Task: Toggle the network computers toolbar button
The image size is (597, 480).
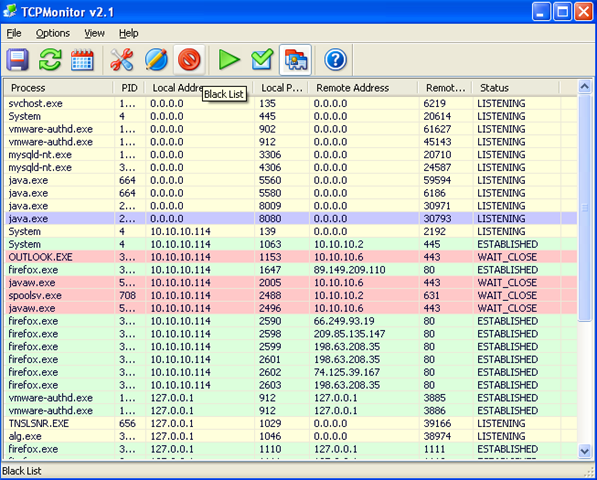Action: pos(295,60)
